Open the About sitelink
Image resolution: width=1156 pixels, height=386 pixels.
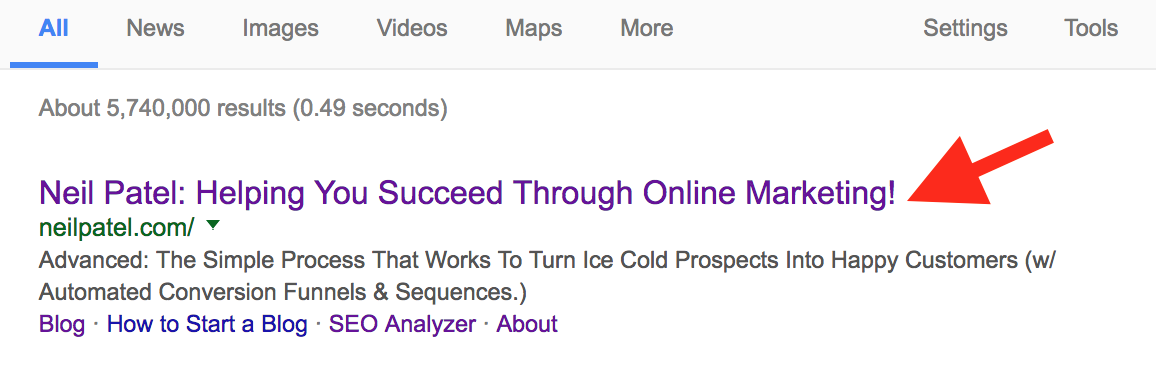pyautogui.click(x=527, y=323)
